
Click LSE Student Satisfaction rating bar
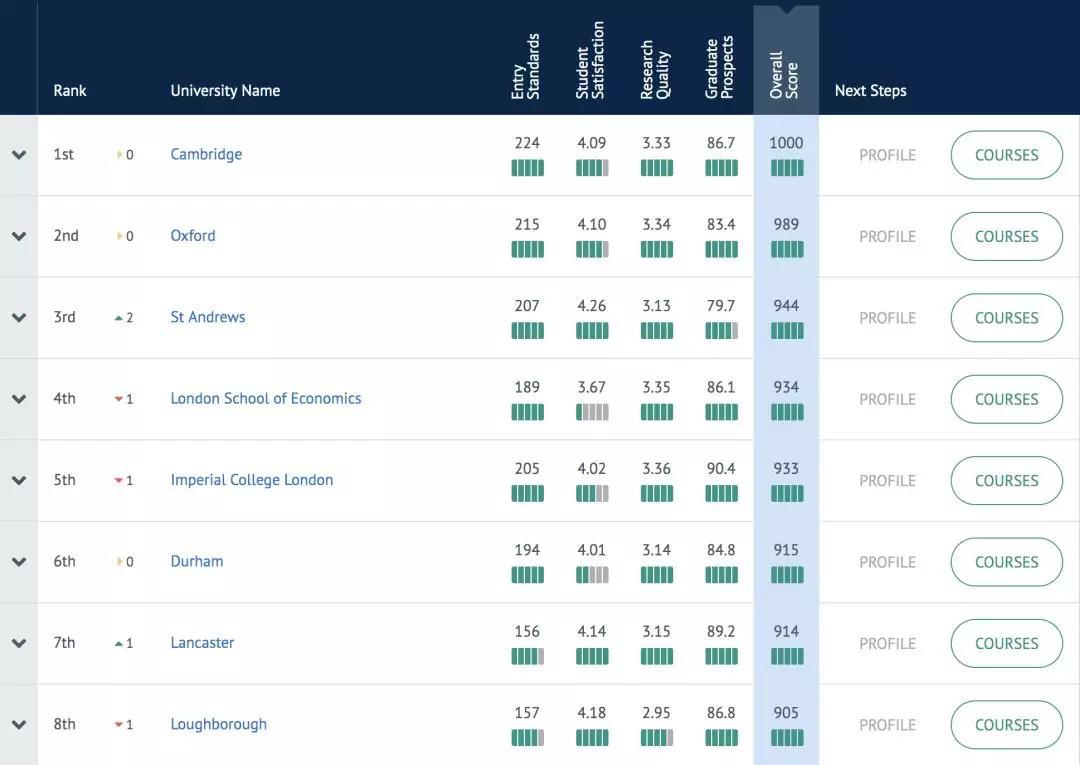[x=592, y=412]
